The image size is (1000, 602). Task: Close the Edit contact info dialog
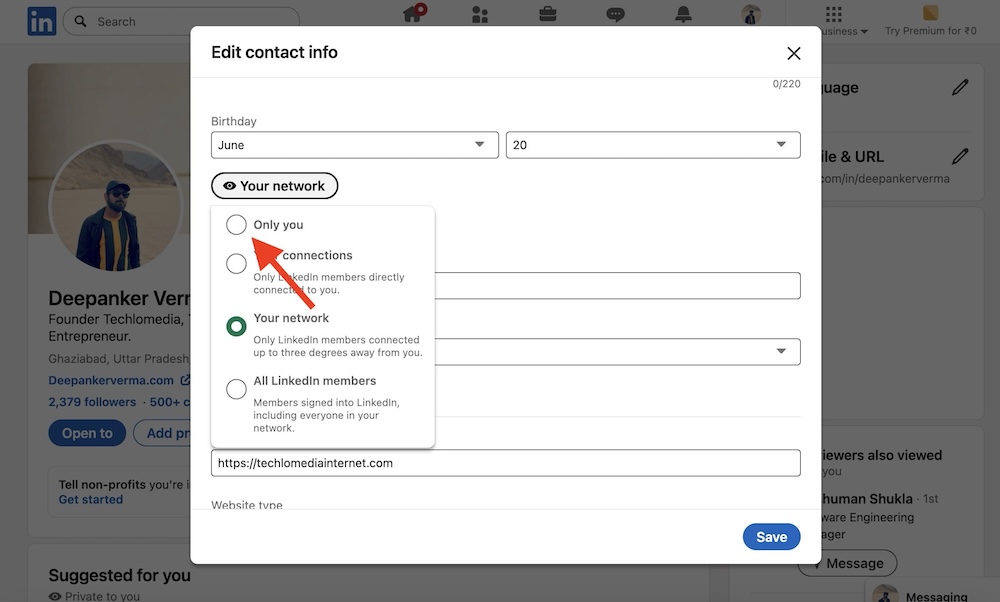click(793, 53)
